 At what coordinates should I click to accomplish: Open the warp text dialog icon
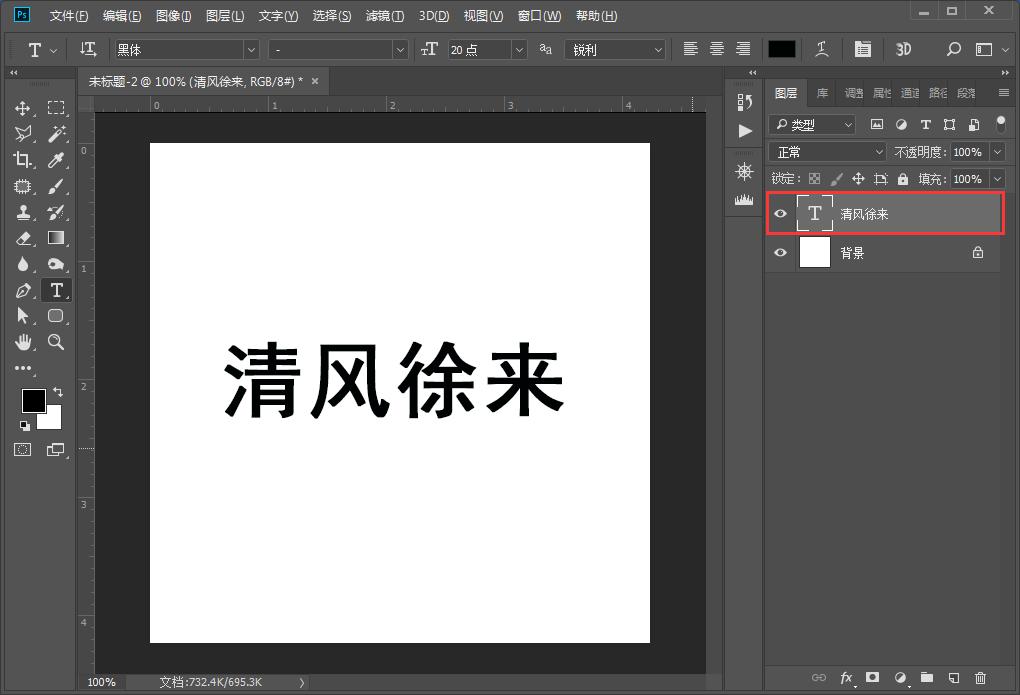point(821,49)
